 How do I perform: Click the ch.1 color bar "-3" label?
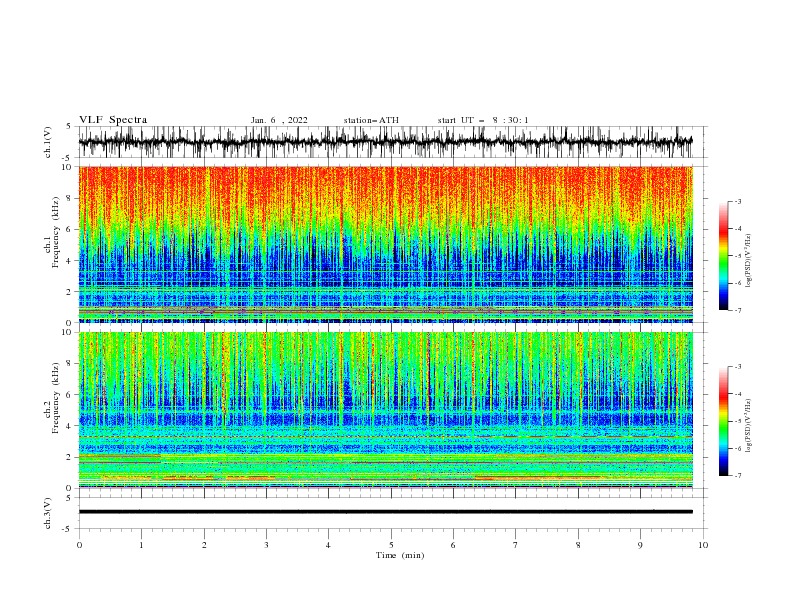point(738,201)
